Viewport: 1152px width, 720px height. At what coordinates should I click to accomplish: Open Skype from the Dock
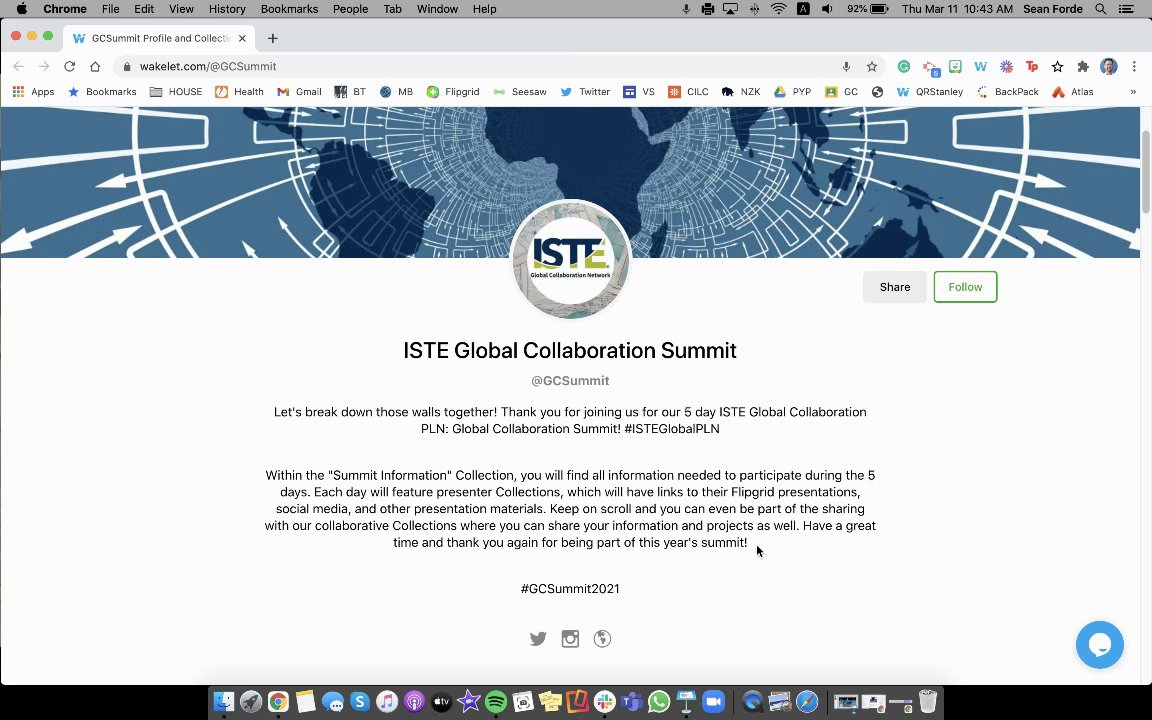[x=359, y=702]
